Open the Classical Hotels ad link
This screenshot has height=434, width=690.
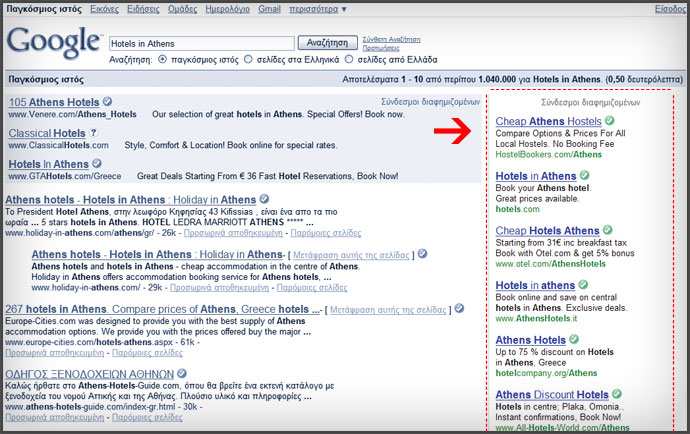point(47,133)
